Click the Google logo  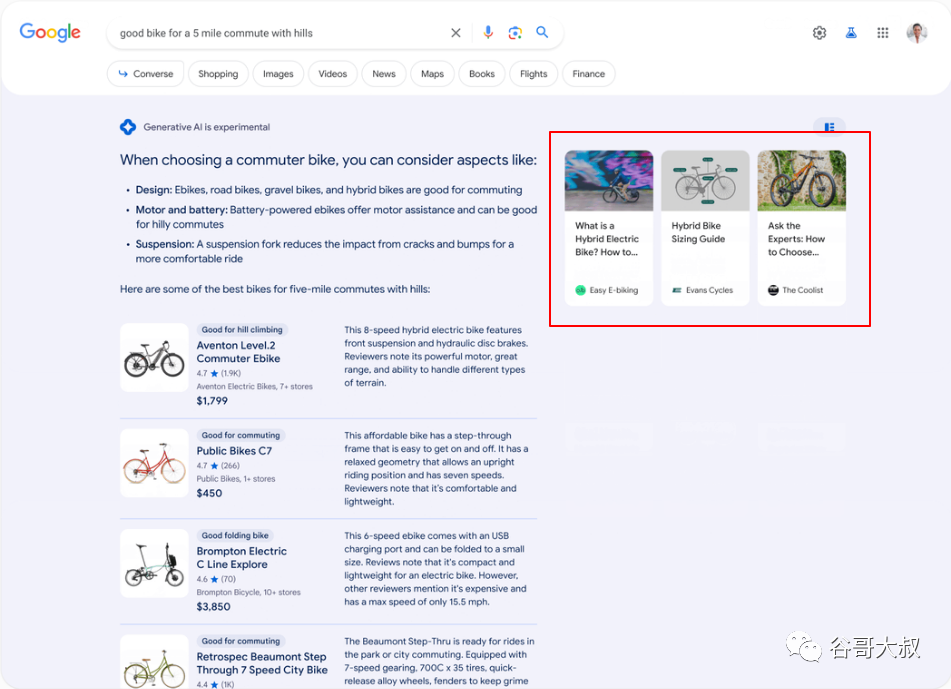[x=50, y=32]
